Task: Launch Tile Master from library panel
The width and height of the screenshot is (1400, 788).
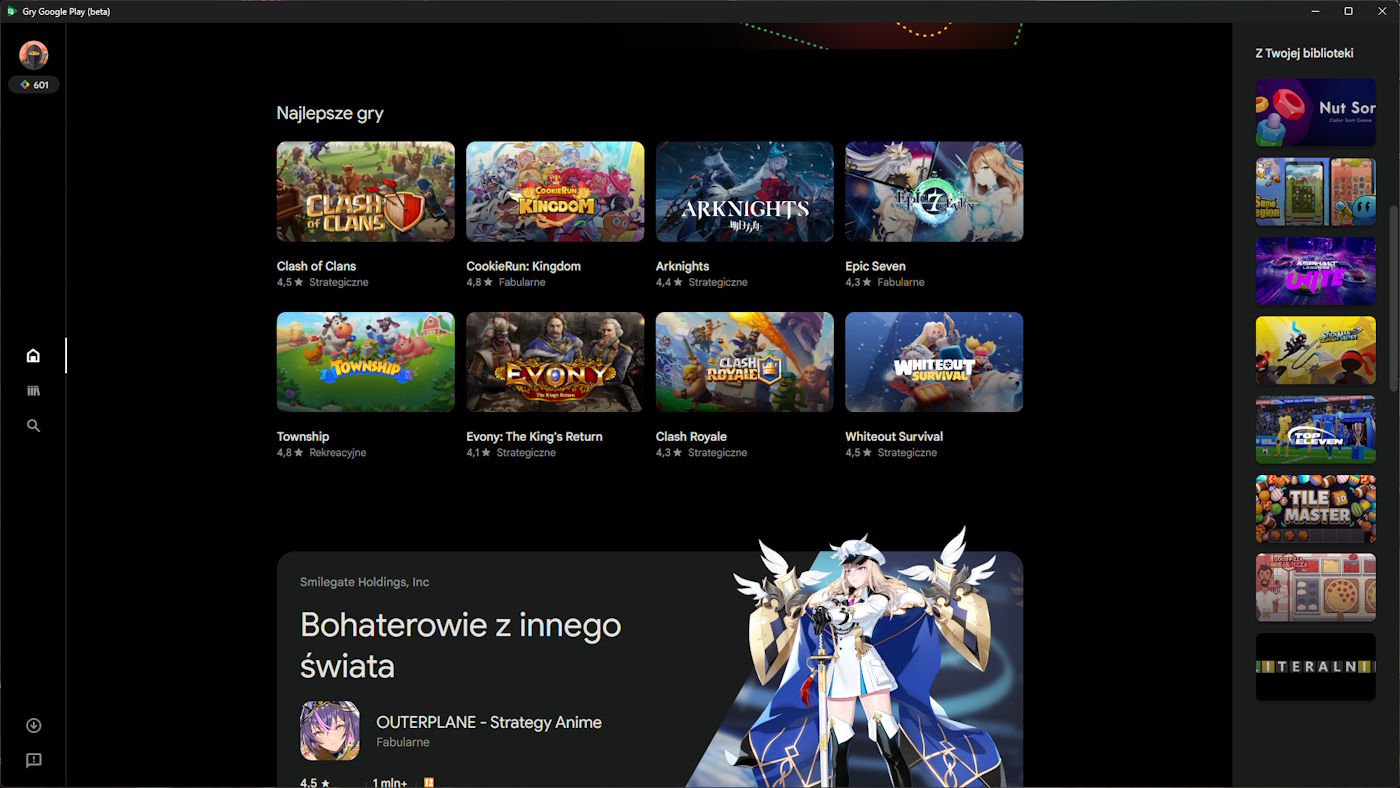Action: (1315, 509)
